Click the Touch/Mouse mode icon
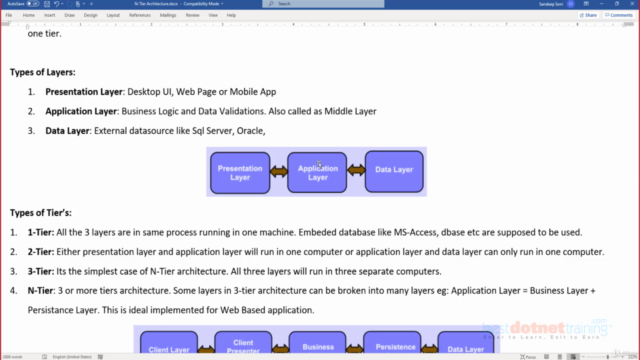The height and width of the screenshot is (360, 640). (78, 4)
